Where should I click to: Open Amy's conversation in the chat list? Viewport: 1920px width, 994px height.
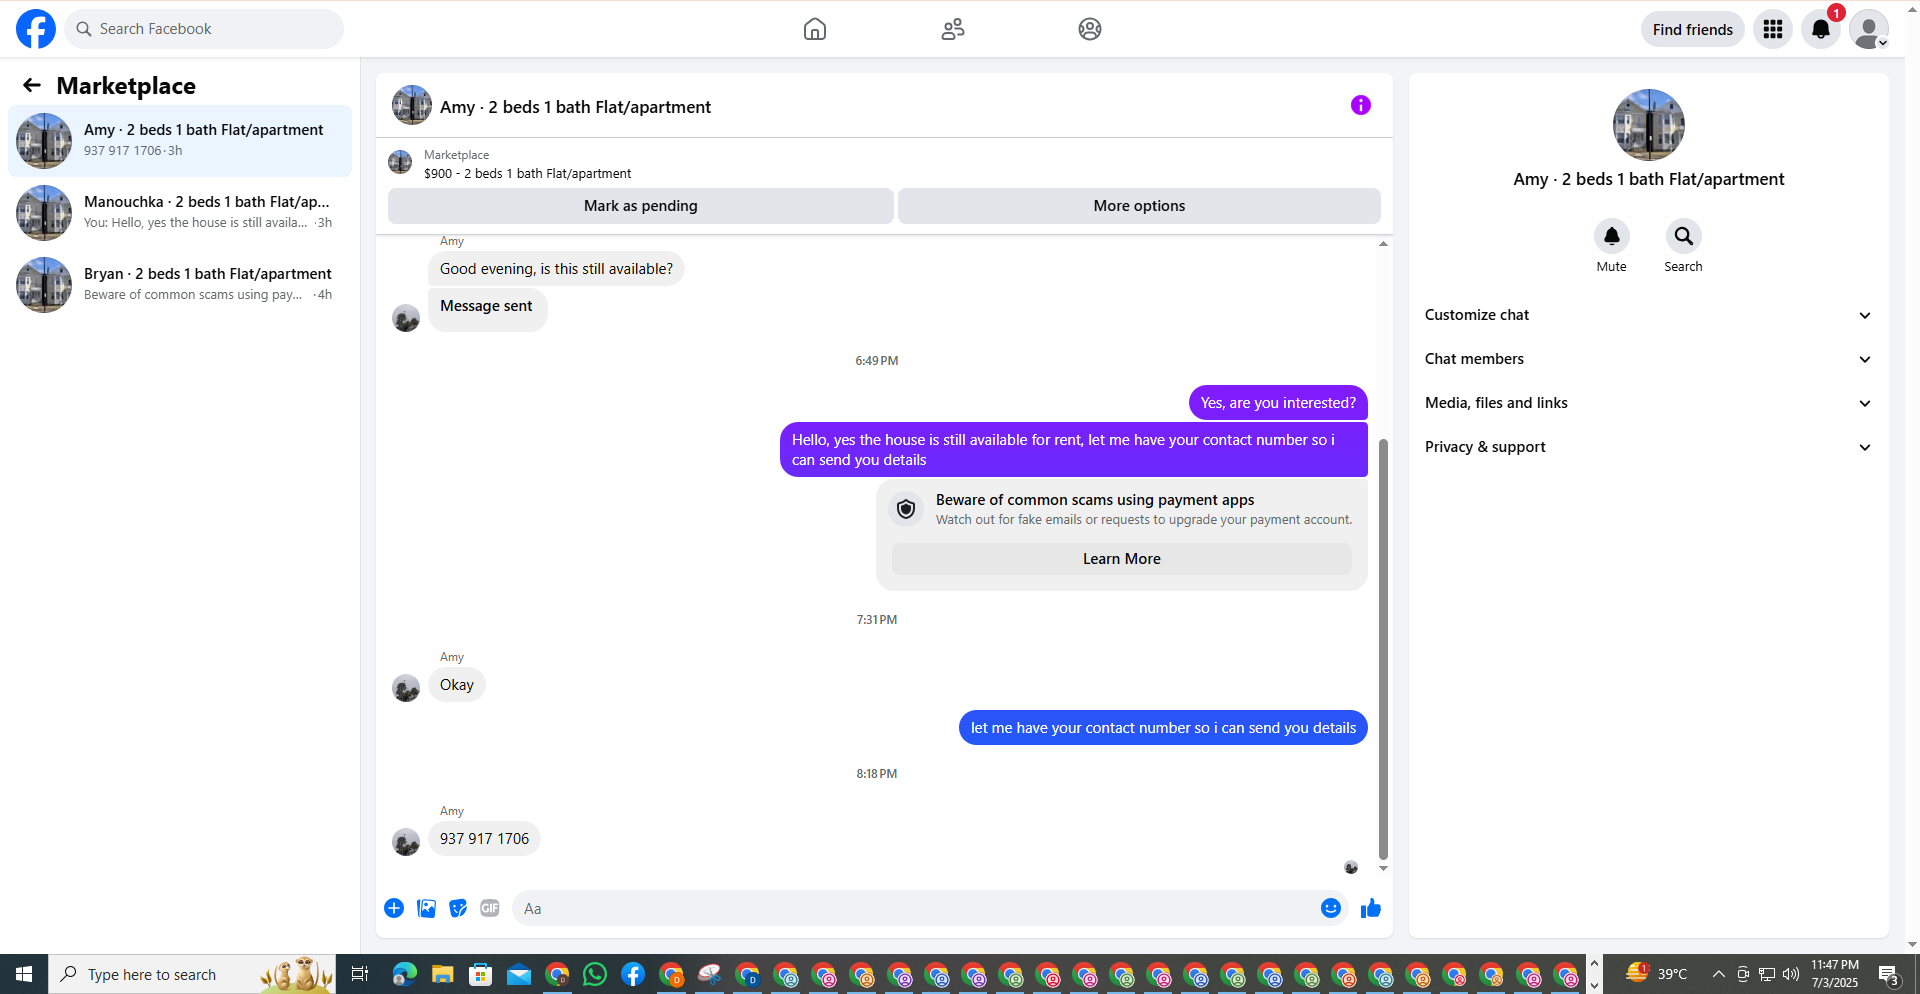click(x=180, y=140)
